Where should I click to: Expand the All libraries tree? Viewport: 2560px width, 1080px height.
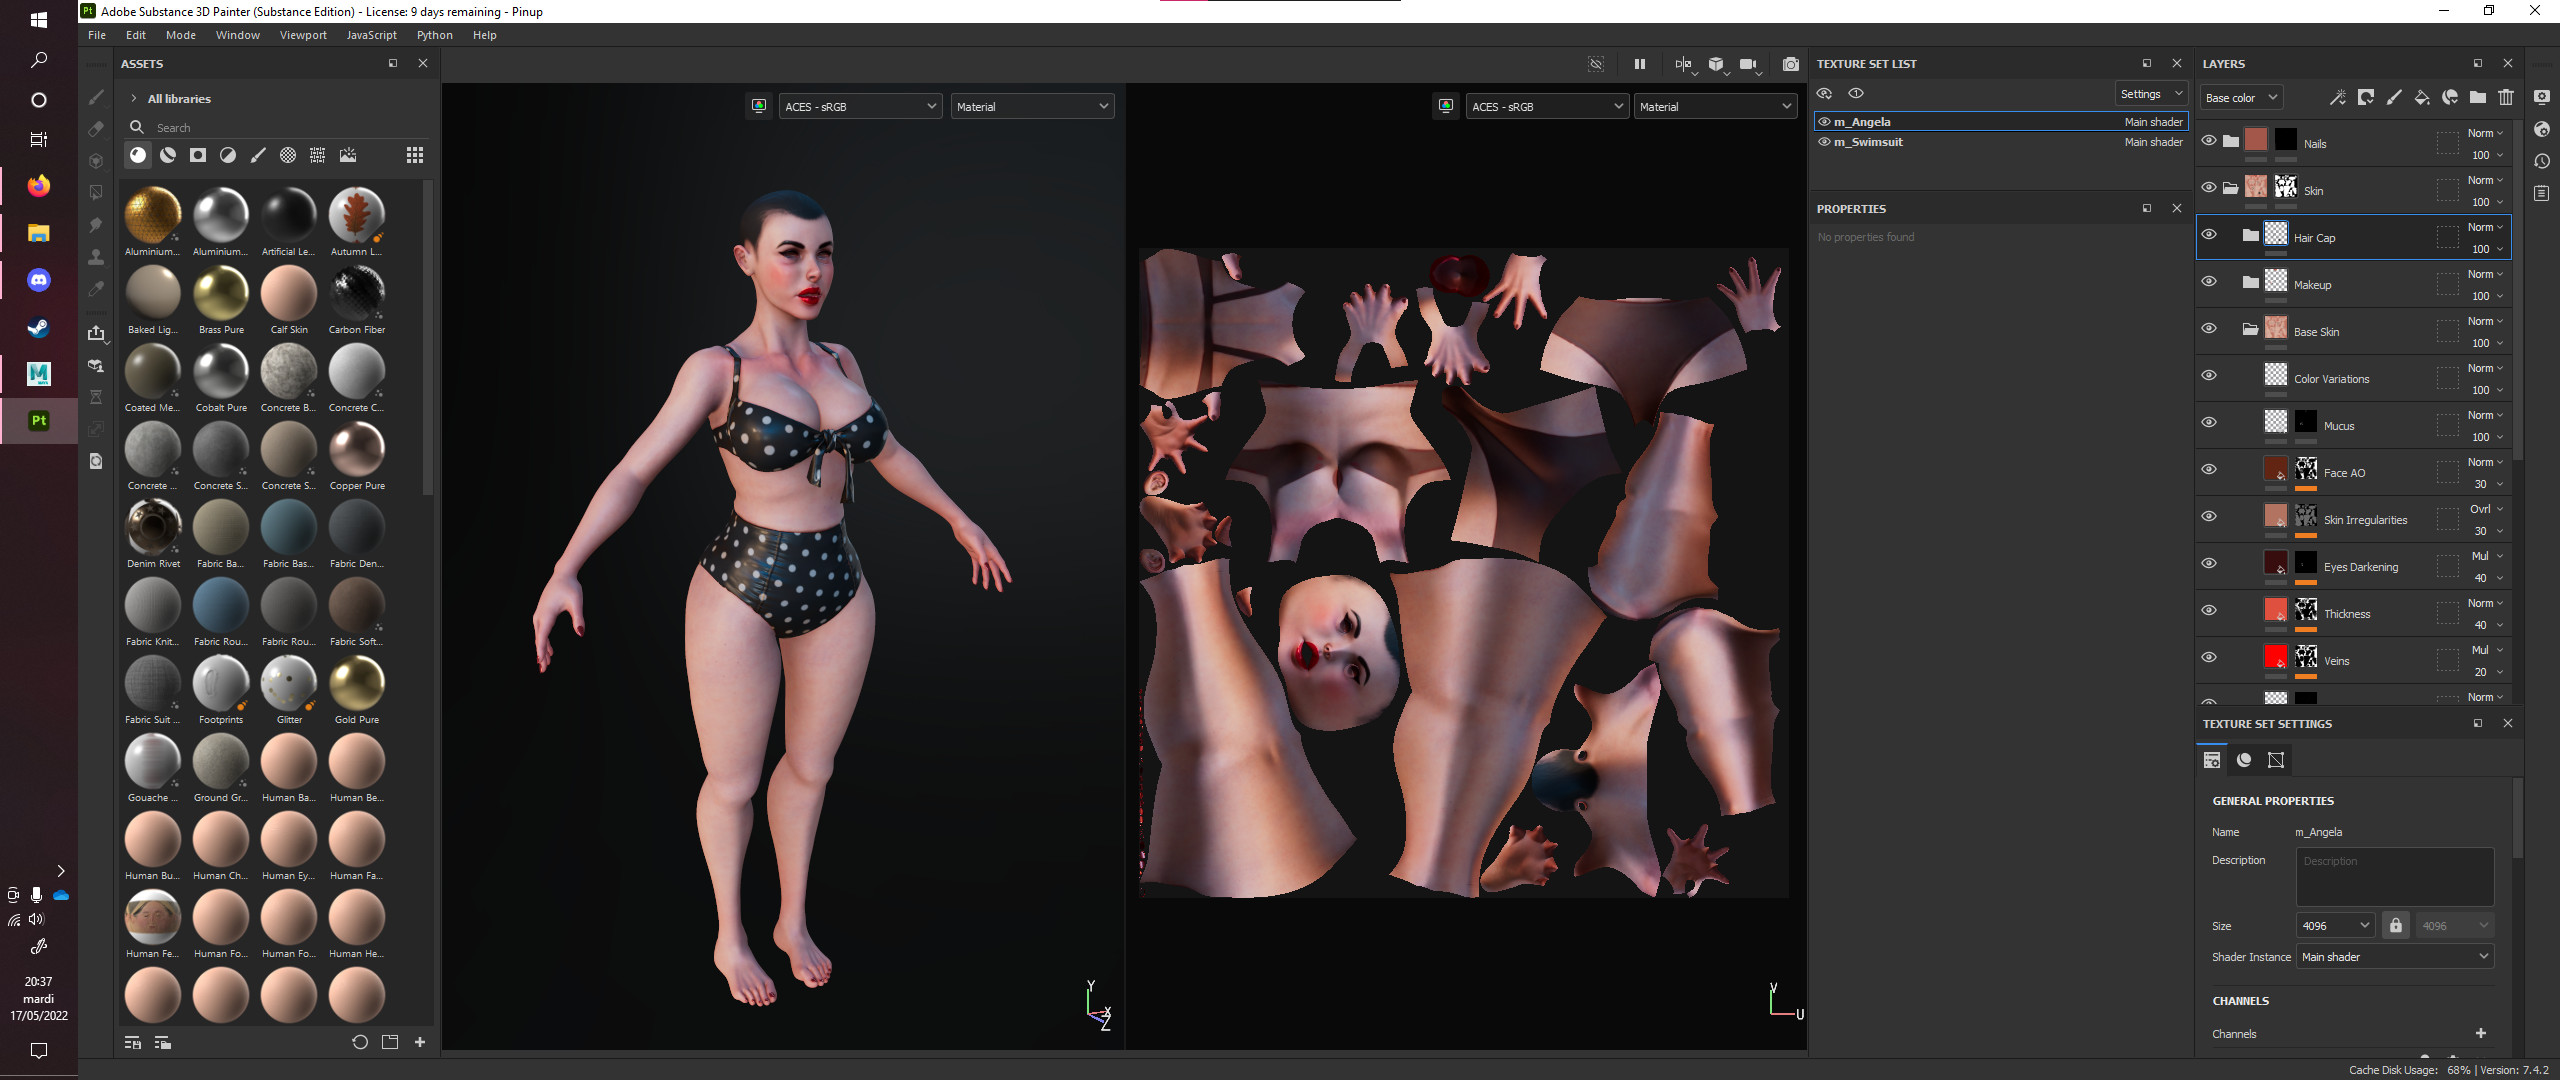tap(134, 98)
